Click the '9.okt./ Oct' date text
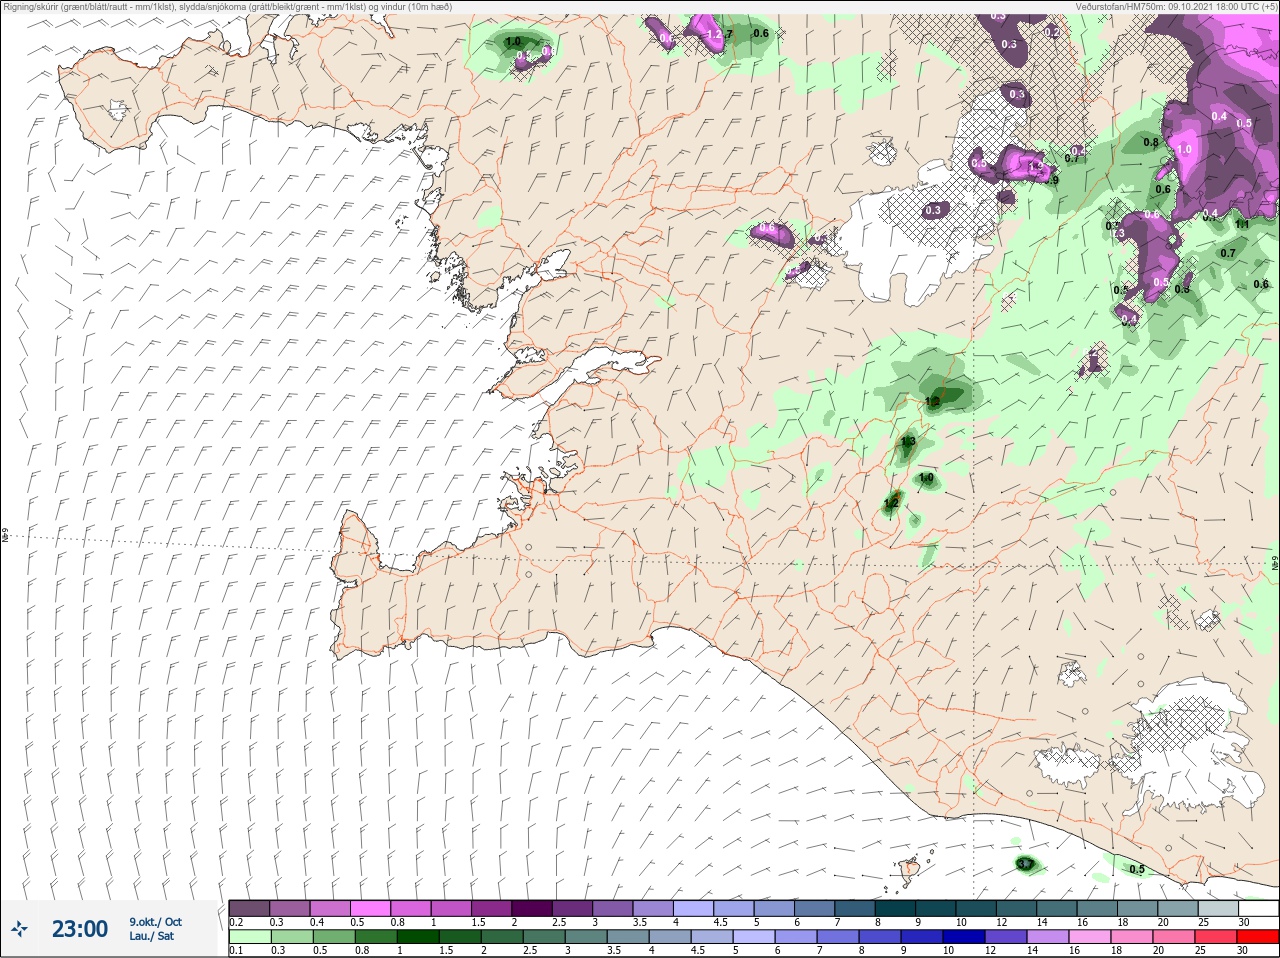This screenshot has height=958, width=1280. coord(155,922)
